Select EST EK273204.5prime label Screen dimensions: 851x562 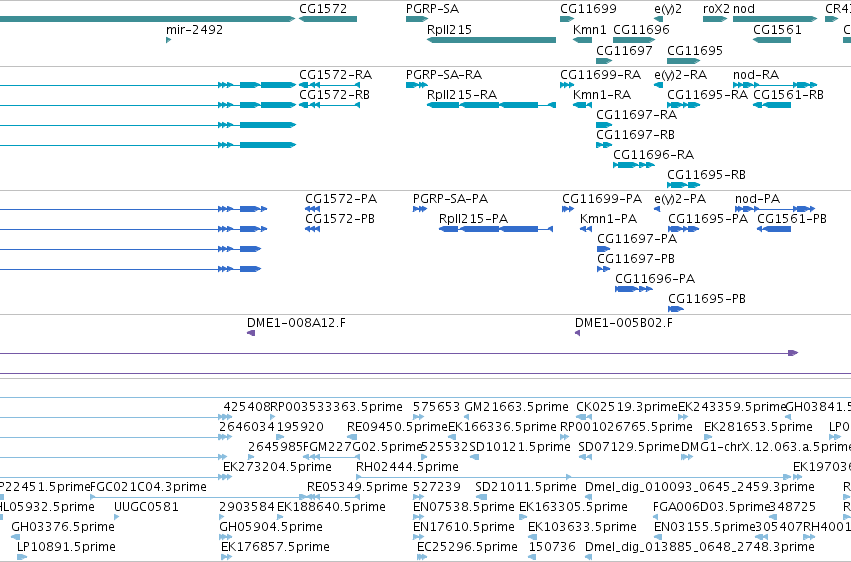coord(277,467)
